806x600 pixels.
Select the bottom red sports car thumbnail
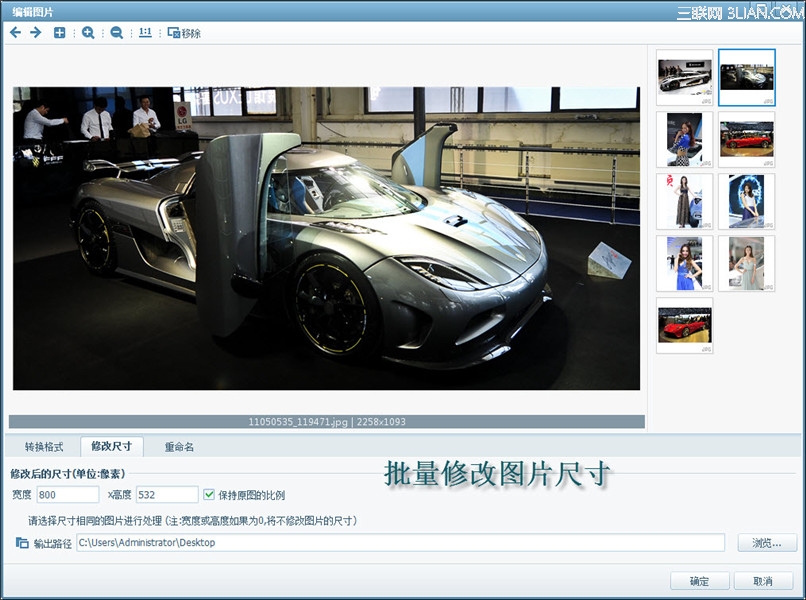[x=685, y=325]
